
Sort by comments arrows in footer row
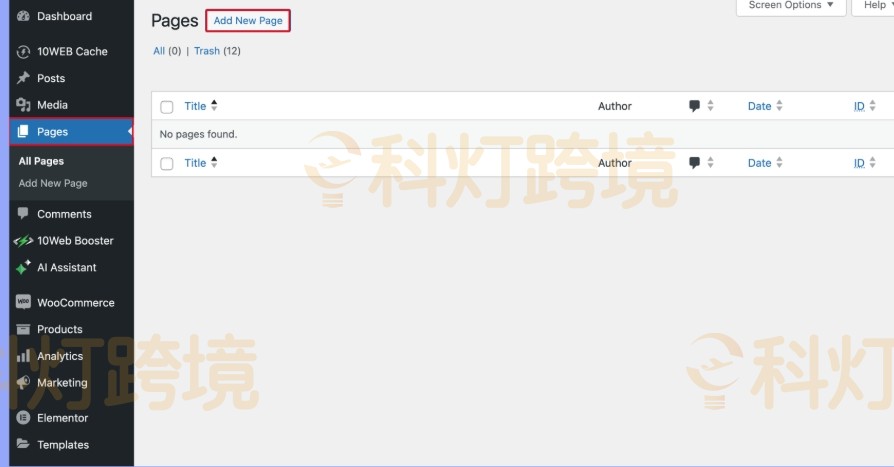(710, 163)
